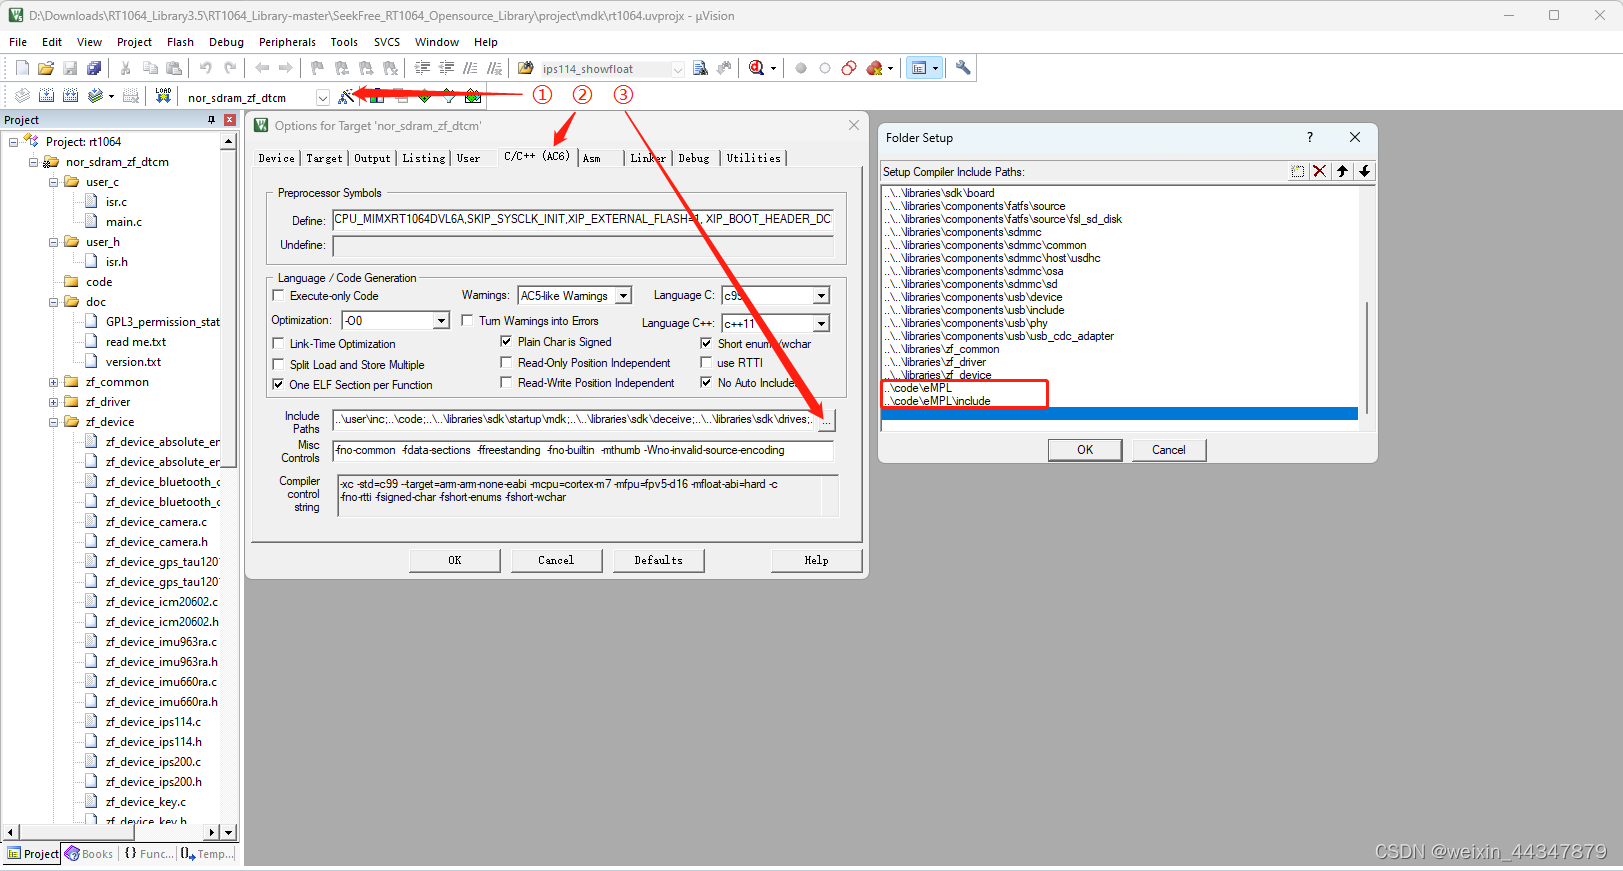Click OK in the Folder Setup dialog

[1085, 450]
